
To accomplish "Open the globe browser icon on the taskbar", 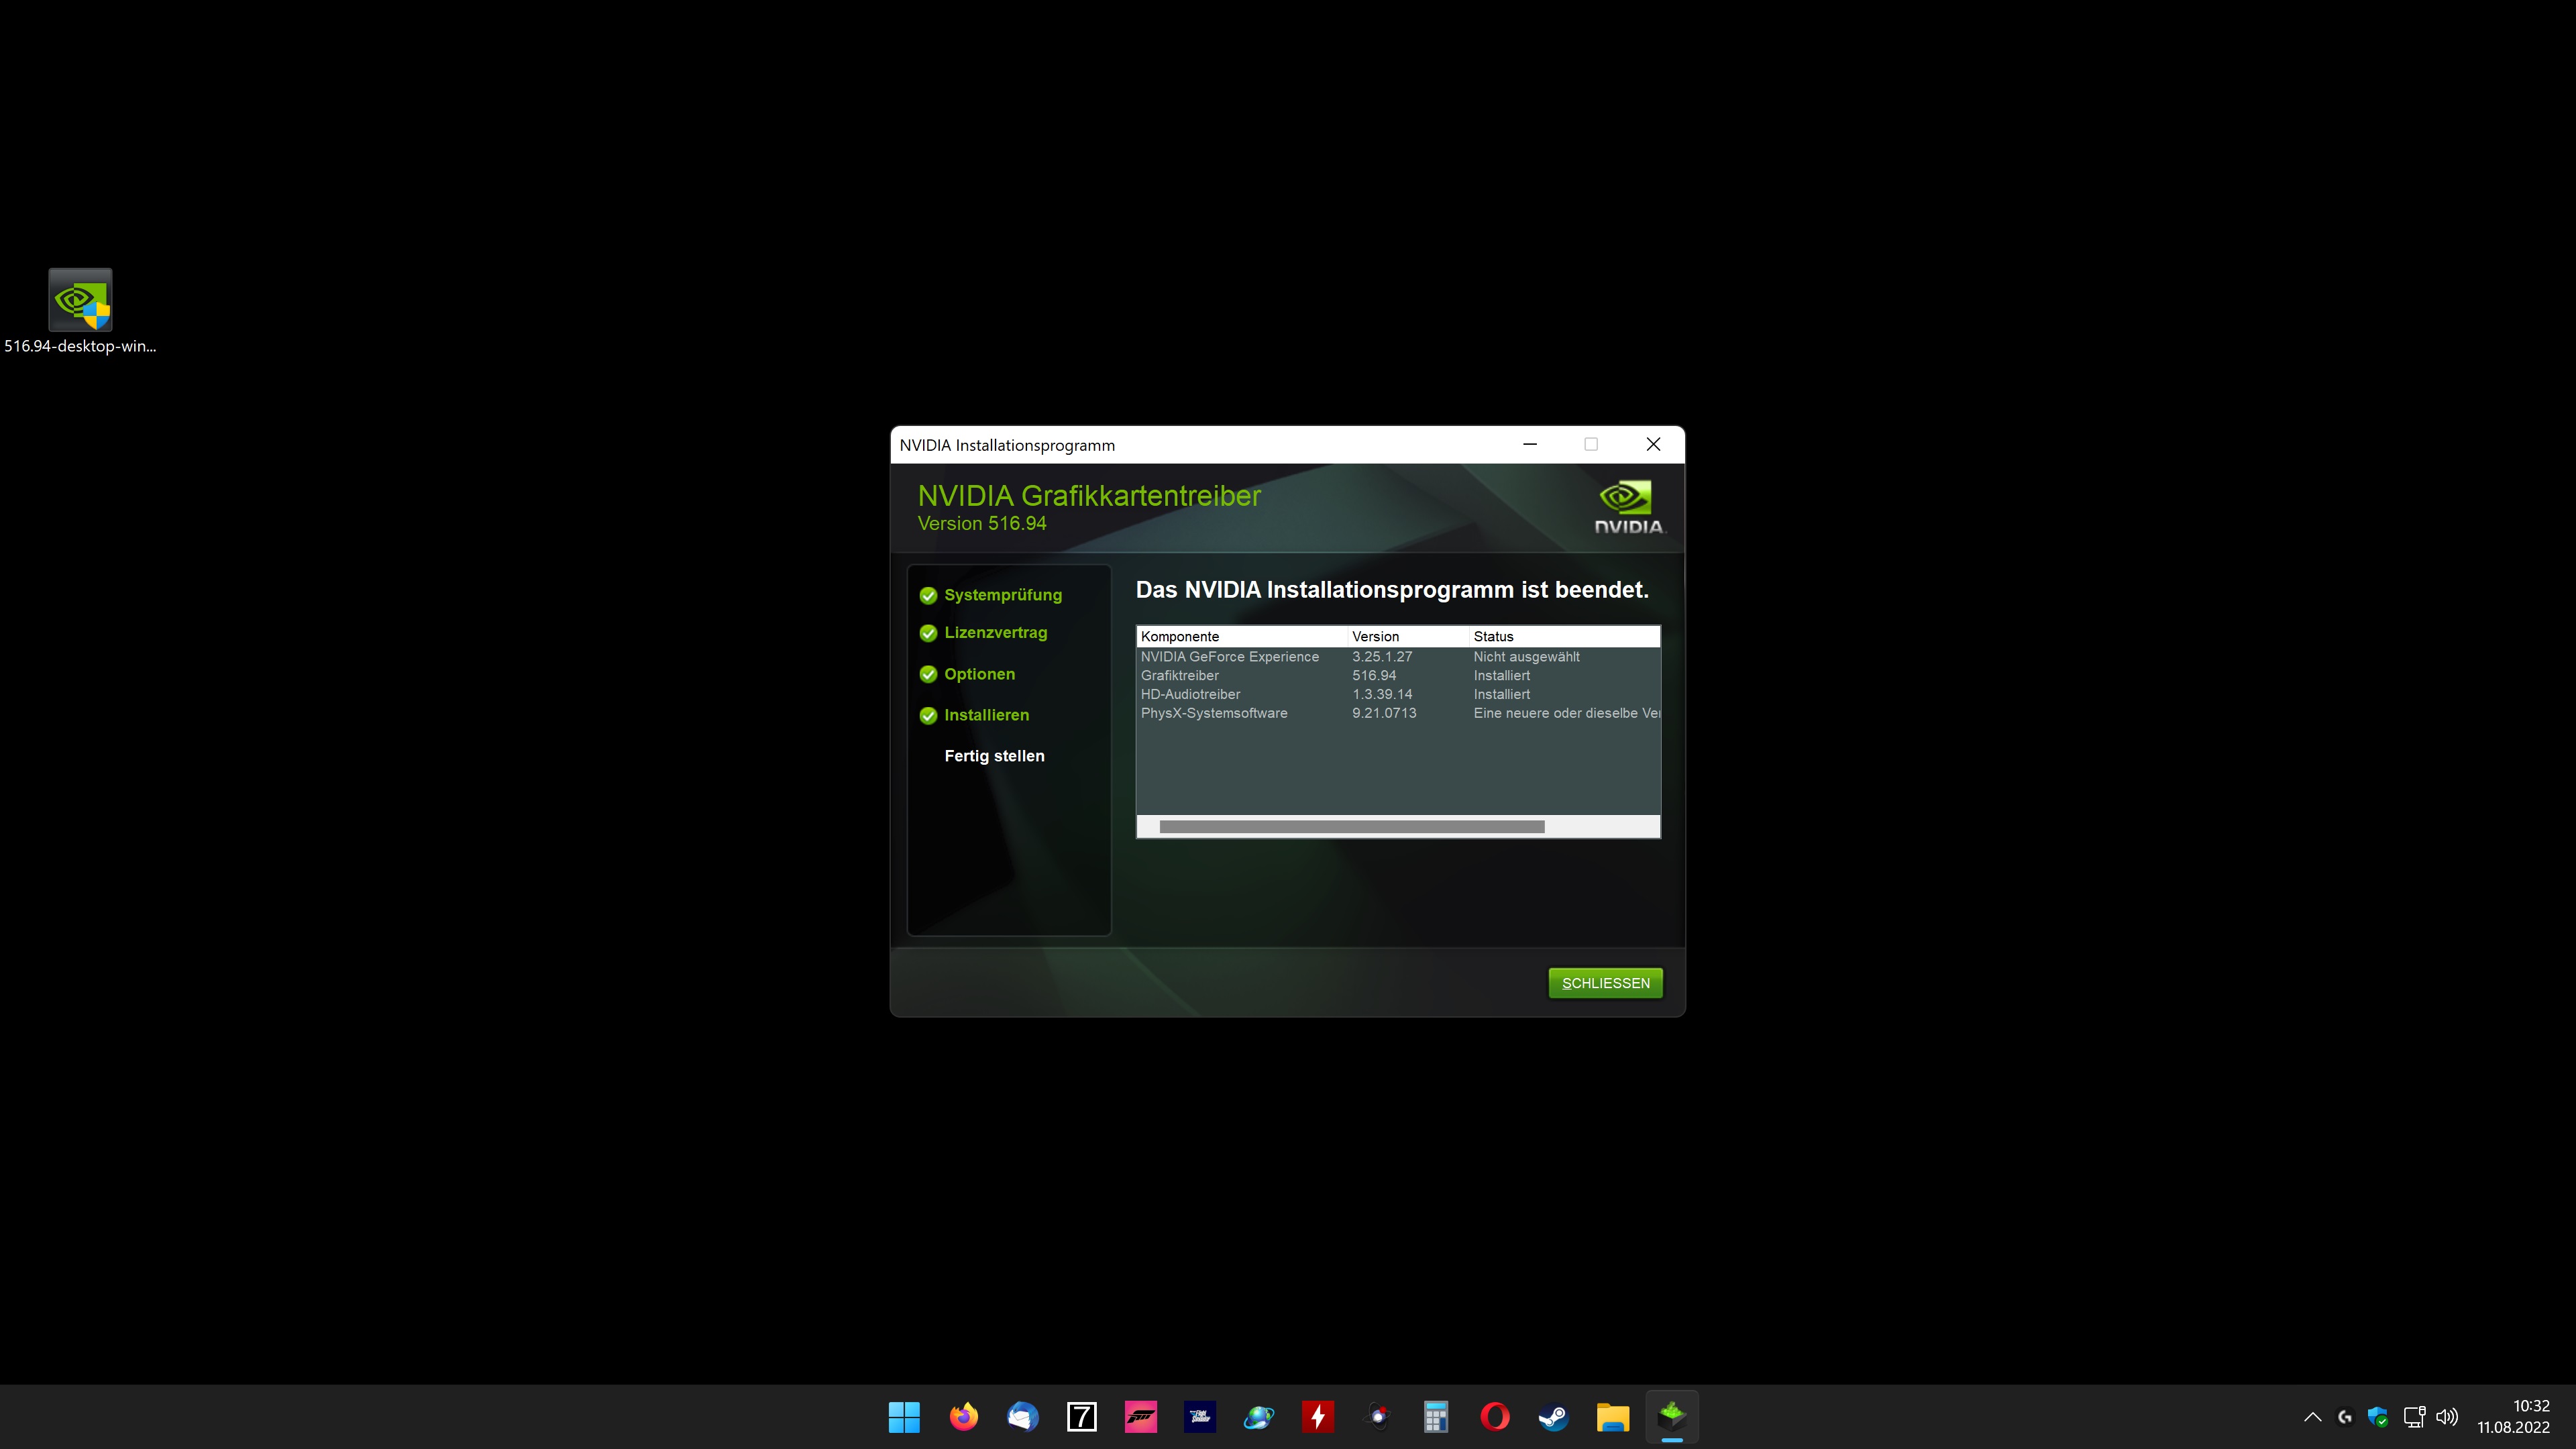I will click(x=1258, y=1416).
